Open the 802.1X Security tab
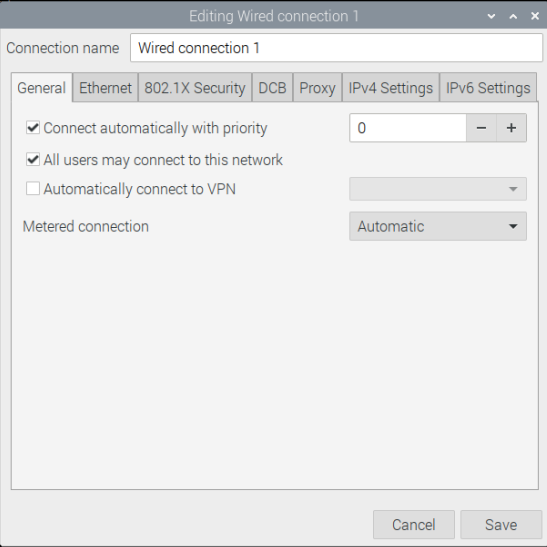Image resolution: width=547 pixels, height=547 pixels. (195, 88)
